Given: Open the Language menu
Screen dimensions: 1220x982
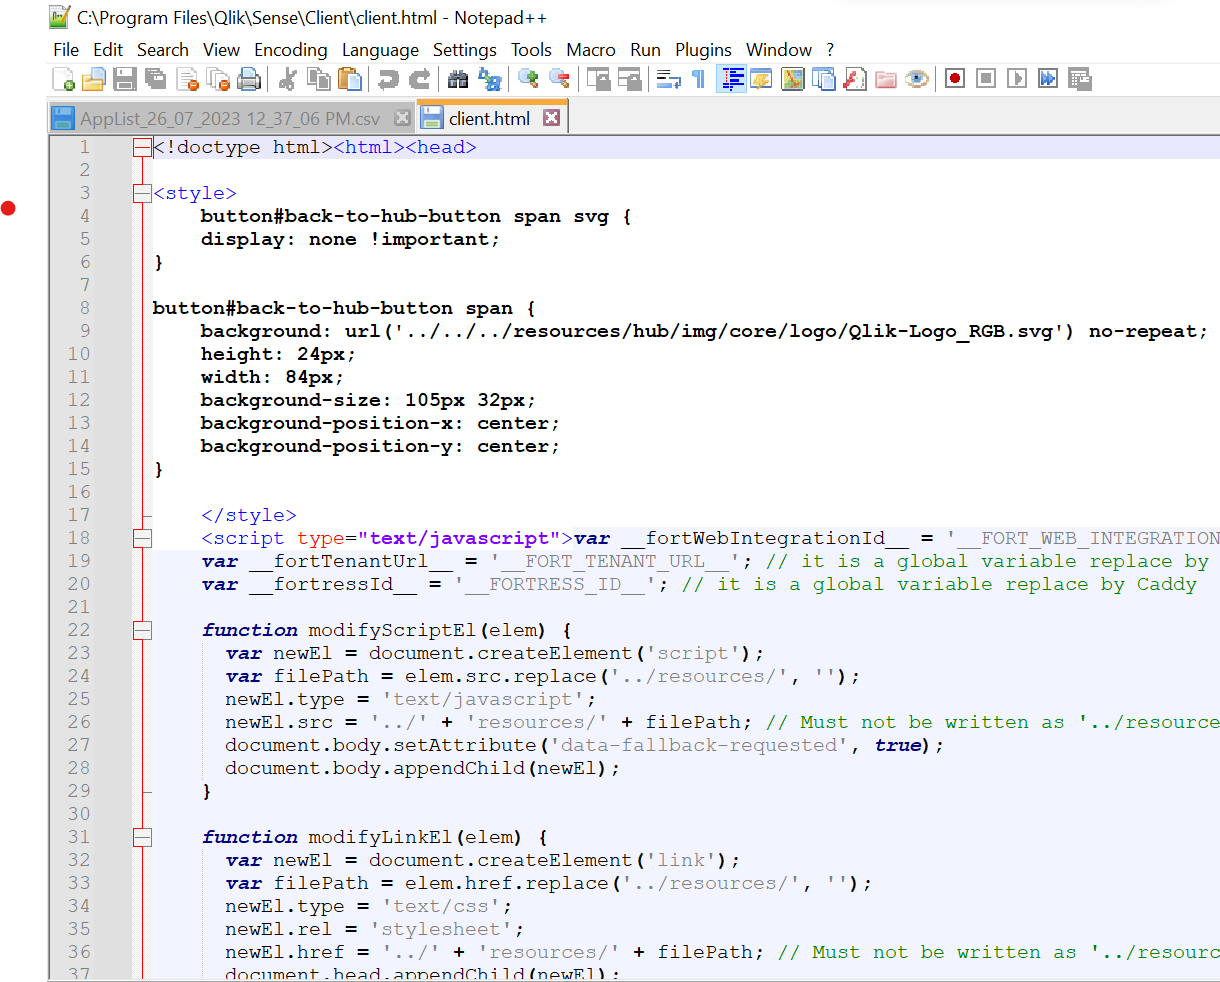Looking at the screenshot, I should tap(380, 50).
